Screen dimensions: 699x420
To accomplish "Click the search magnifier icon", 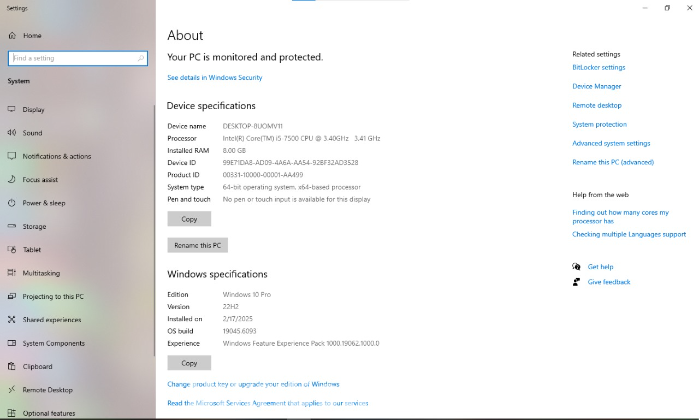I will coord(140,58).
